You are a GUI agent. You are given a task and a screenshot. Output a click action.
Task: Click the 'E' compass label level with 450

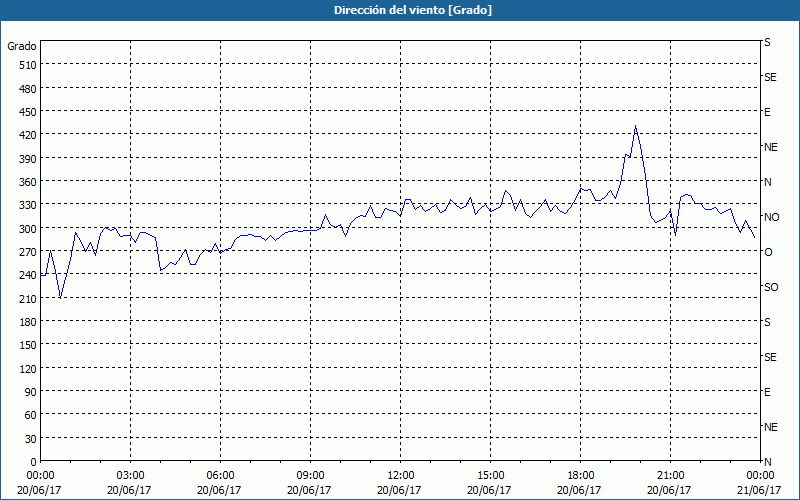pos(767,112)
